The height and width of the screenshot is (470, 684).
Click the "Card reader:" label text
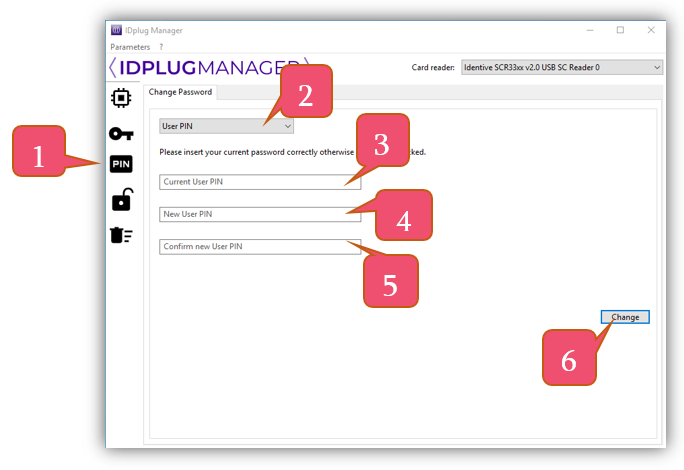(x=433, y=67)
